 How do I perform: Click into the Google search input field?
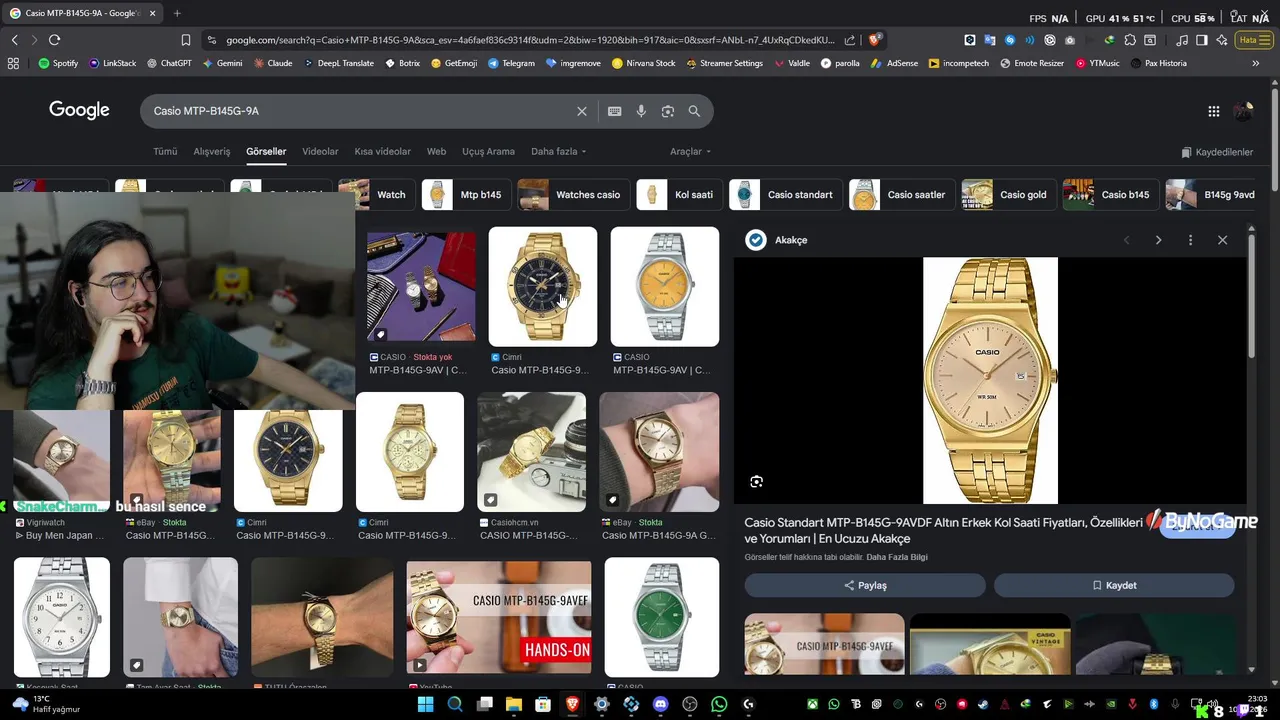(360, 111)
